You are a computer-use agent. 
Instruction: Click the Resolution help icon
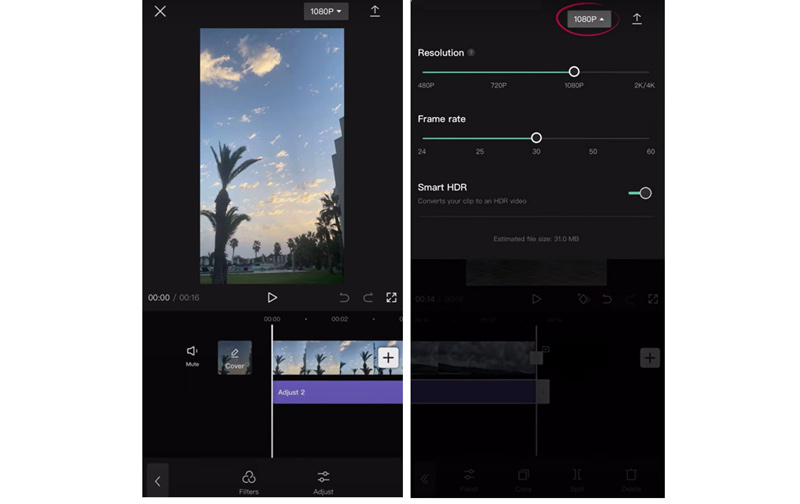pyautogui.click(x=471, y=52)
